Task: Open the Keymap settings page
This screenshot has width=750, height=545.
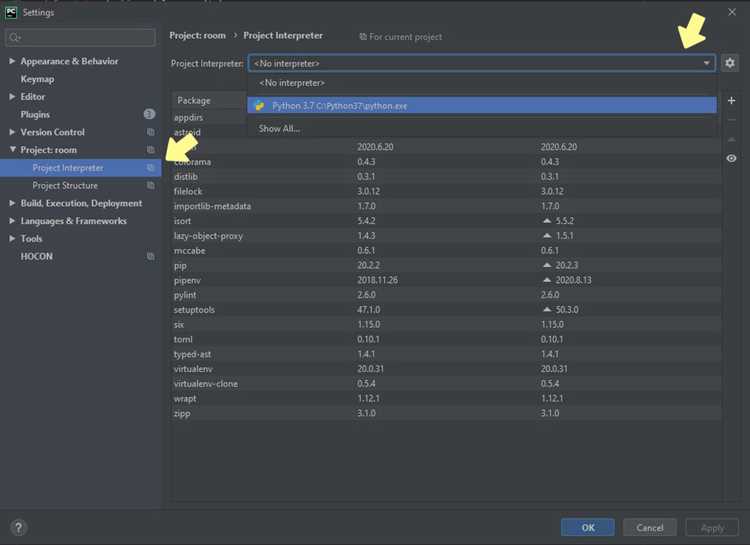Action: coord(37,79)
